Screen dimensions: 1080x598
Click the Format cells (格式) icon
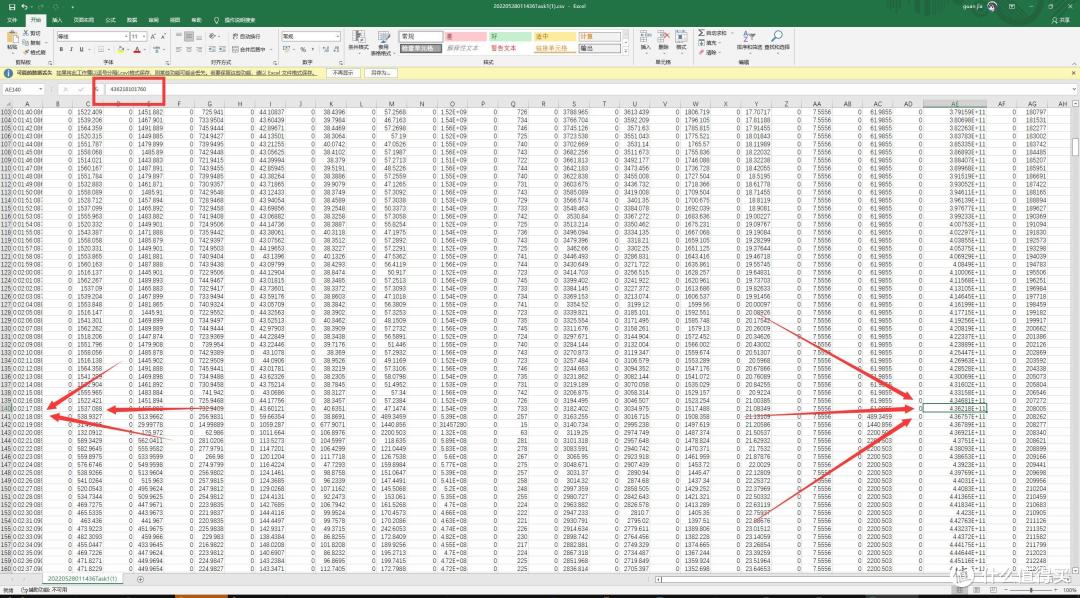click(681, 38)
